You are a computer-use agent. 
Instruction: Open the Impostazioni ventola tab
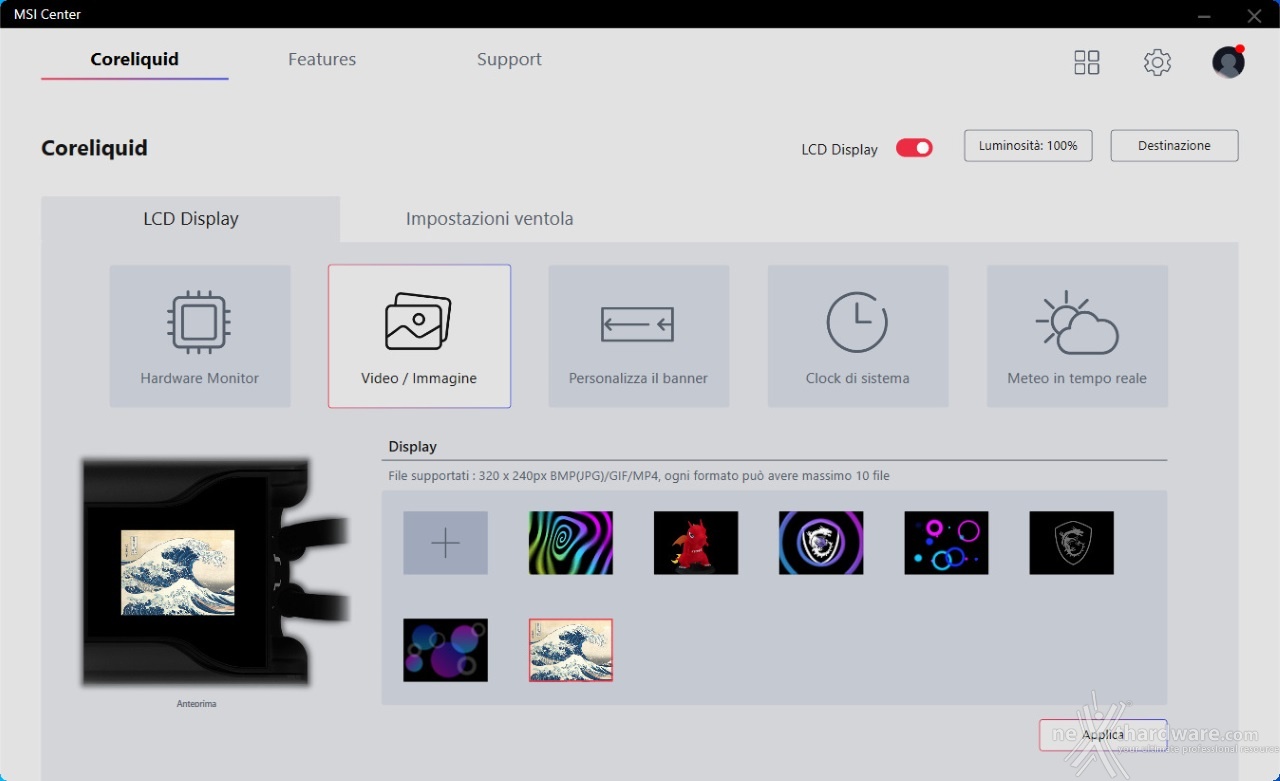click(489, 219)
